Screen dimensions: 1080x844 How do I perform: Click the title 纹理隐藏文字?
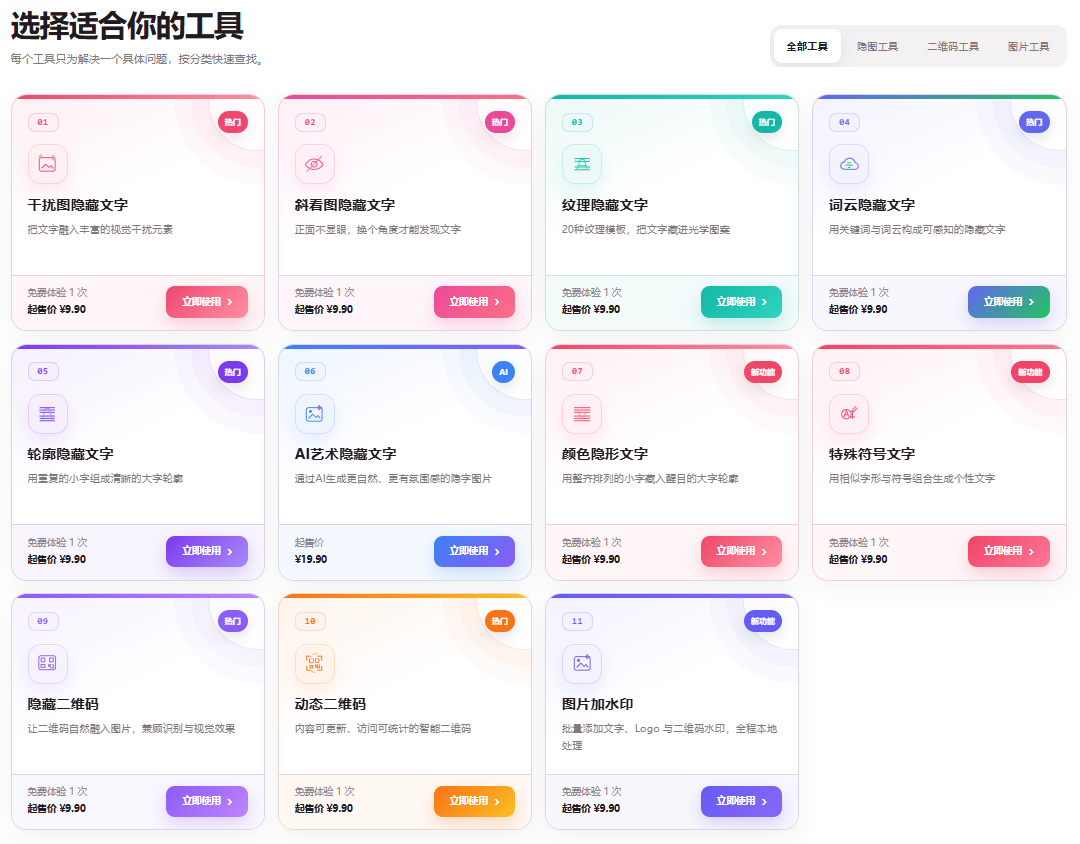tap(605, 205)
